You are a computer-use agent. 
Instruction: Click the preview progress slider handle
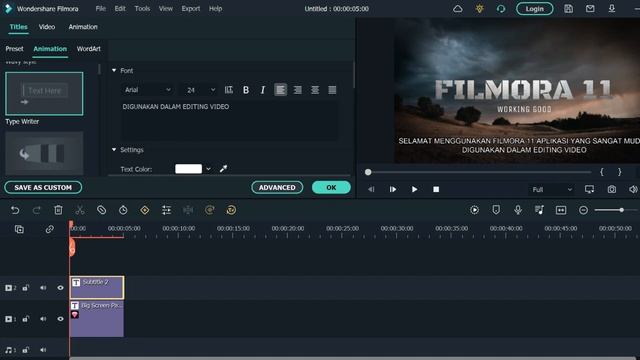(368, 172)
